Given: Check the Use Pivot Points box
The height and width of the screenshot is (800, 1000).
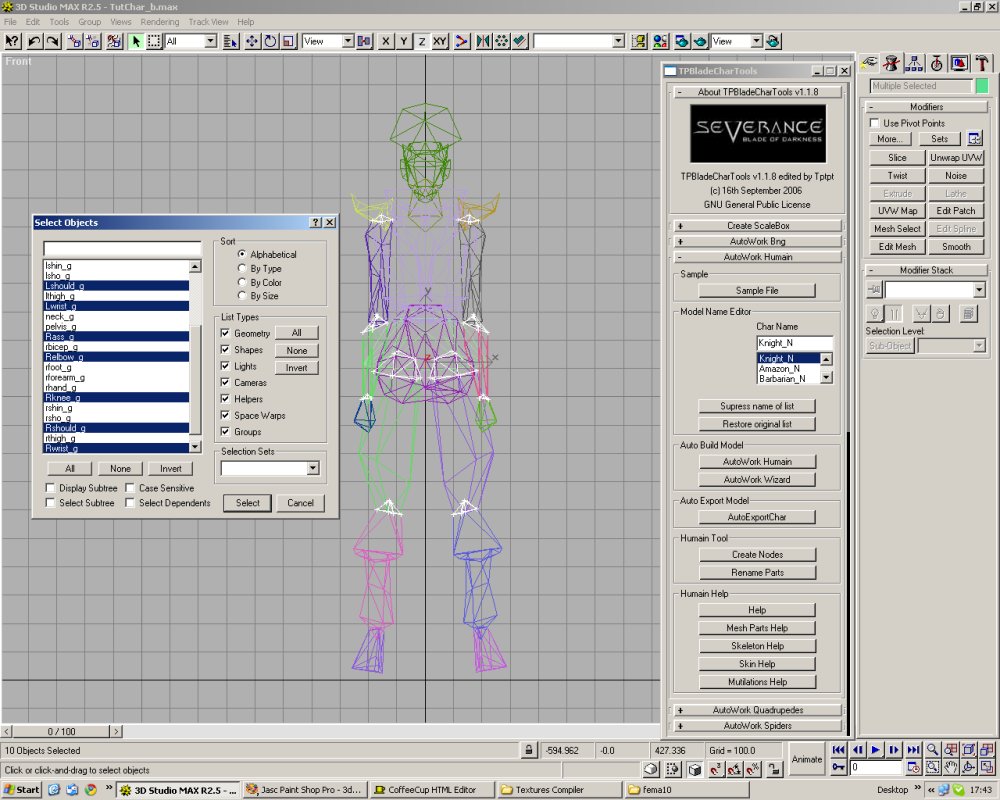Looking at the screenshot, I should click(874, 122).
